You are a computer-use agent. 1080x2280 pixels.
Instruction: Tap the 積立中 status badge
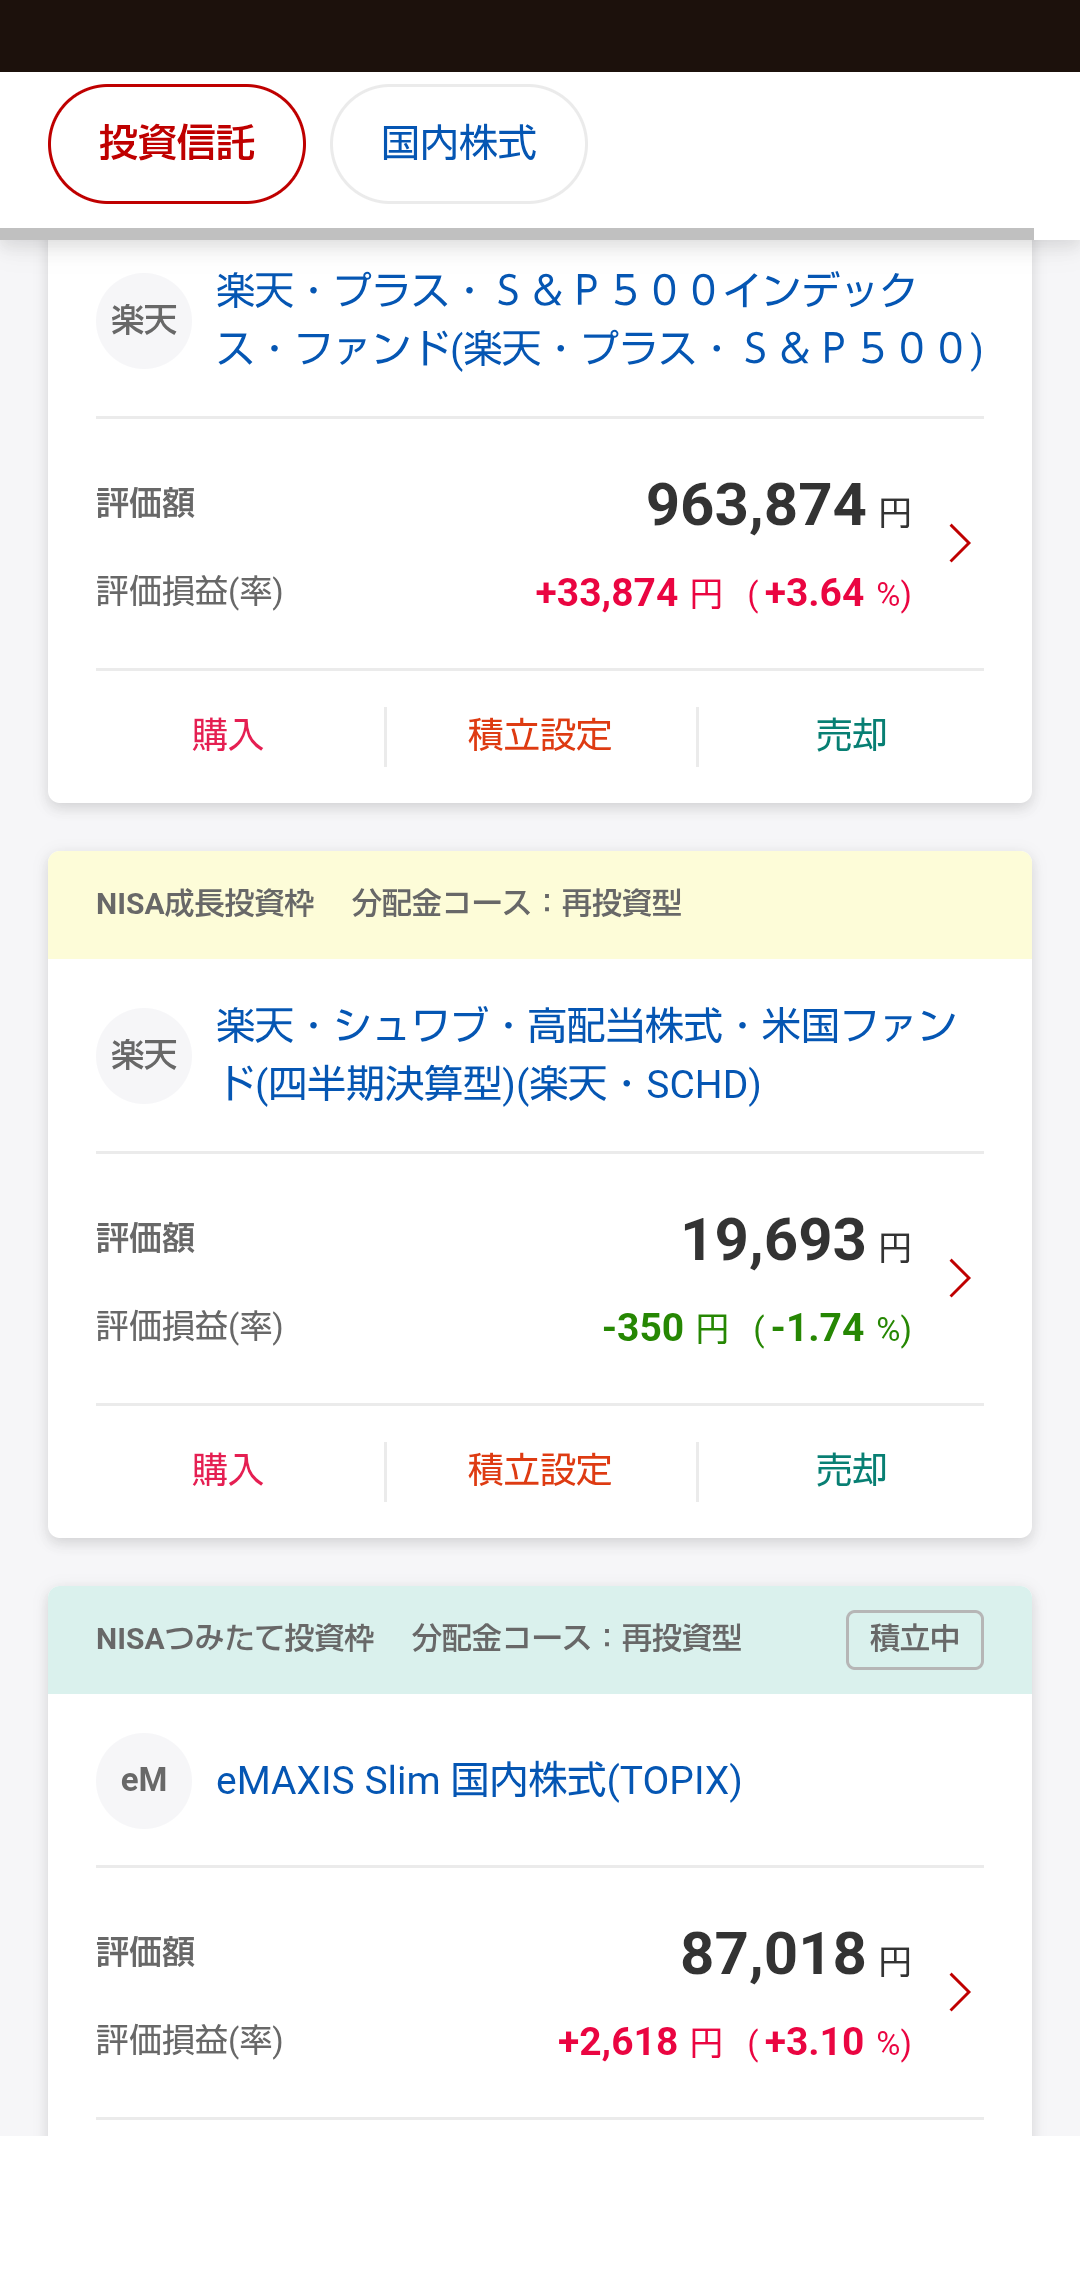(x=915, y=1640)
